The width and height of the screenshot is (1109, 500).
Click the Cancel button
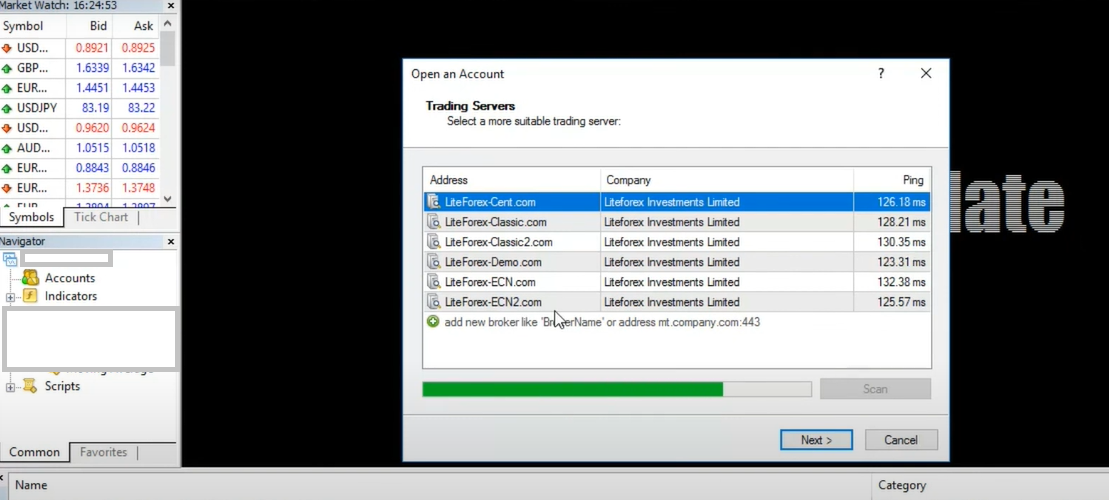(901, 440)
